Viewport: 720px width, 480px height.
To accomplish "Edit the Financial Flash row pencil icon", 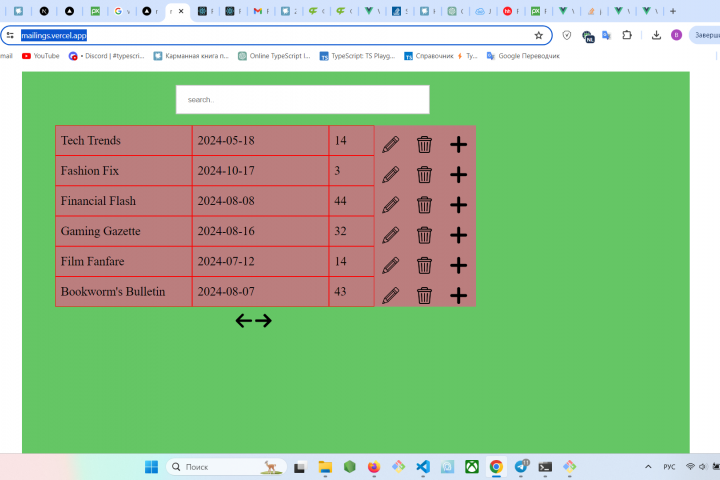I will (x=390, y=205).
